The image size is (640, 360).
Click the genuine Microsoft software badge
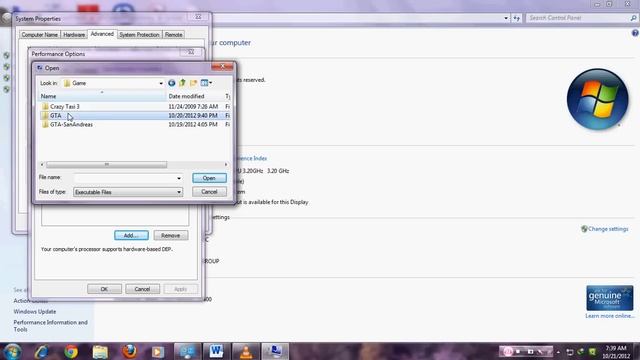point(610,298)
